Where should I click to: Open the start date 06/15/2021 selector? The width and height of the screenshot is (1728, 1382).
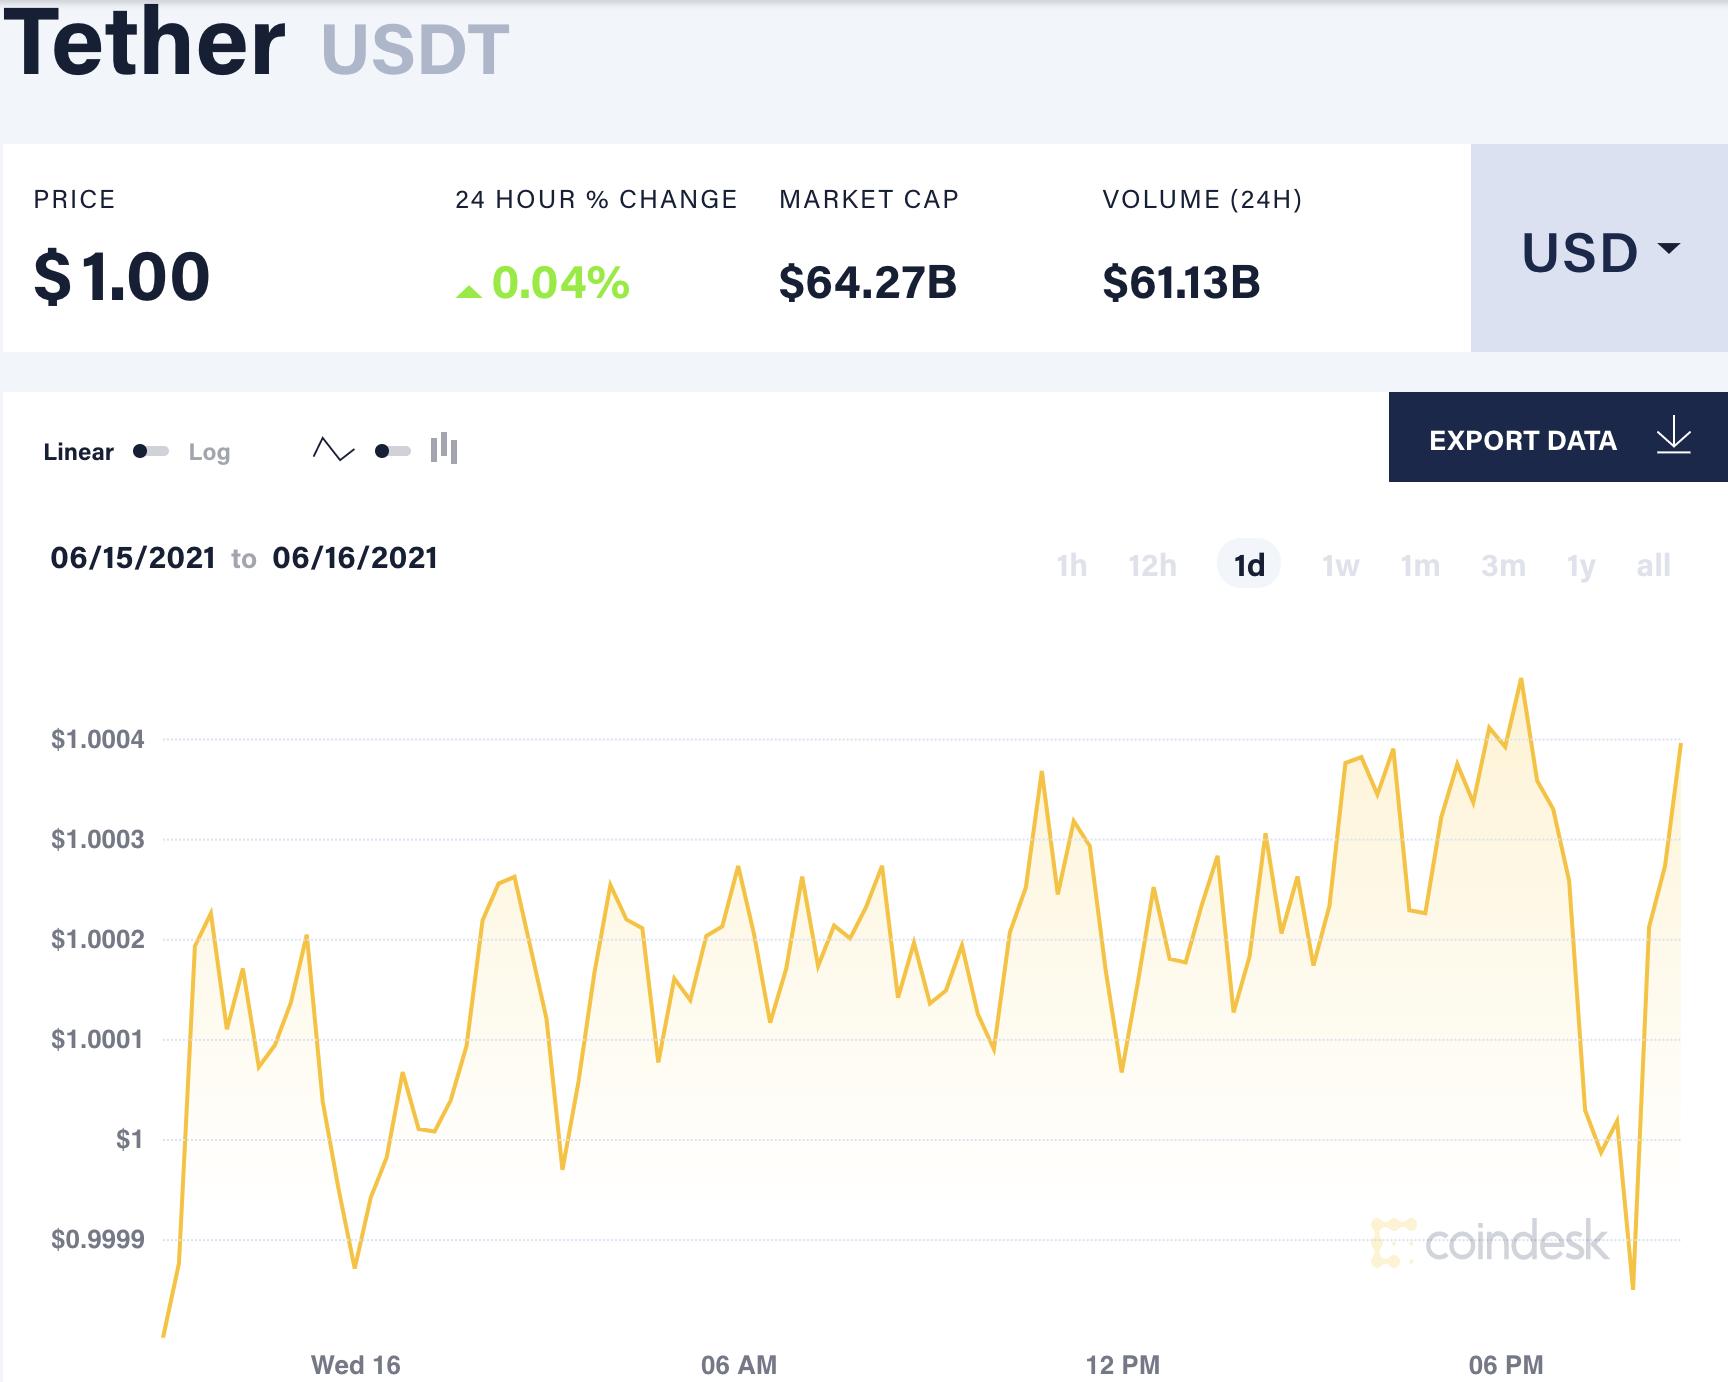click(133, 557)
